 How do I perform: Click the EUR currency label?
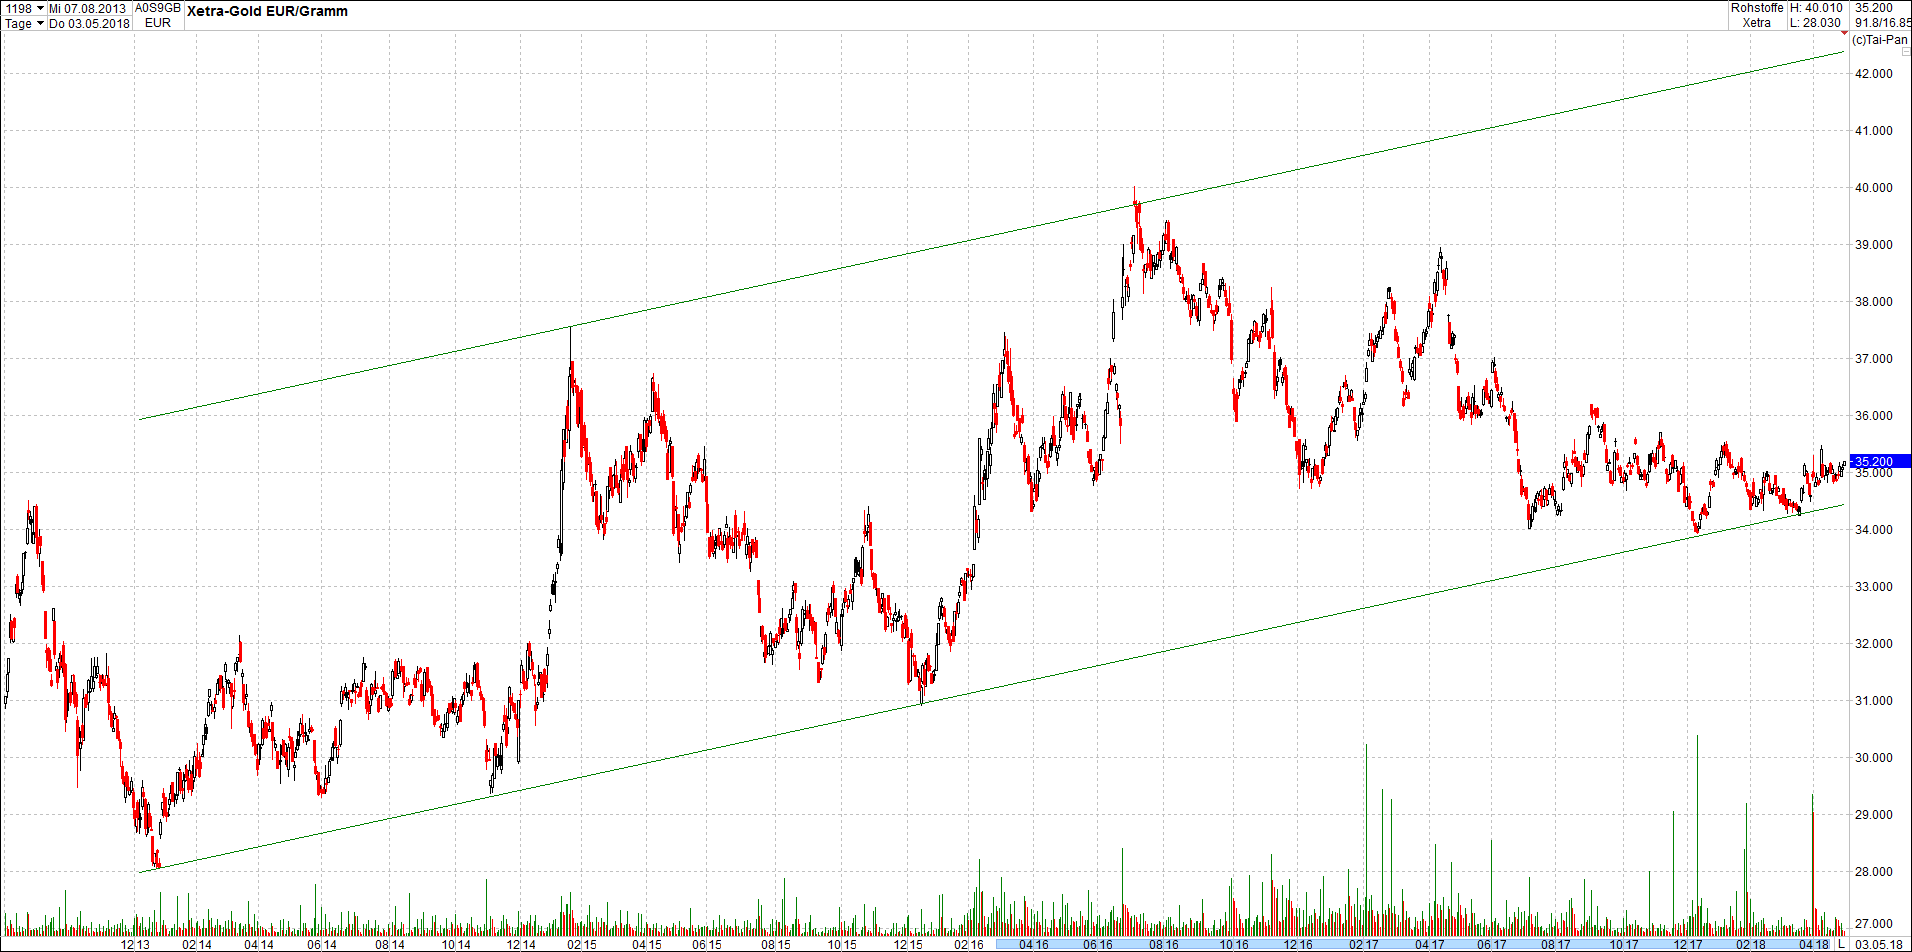[158, 23]
